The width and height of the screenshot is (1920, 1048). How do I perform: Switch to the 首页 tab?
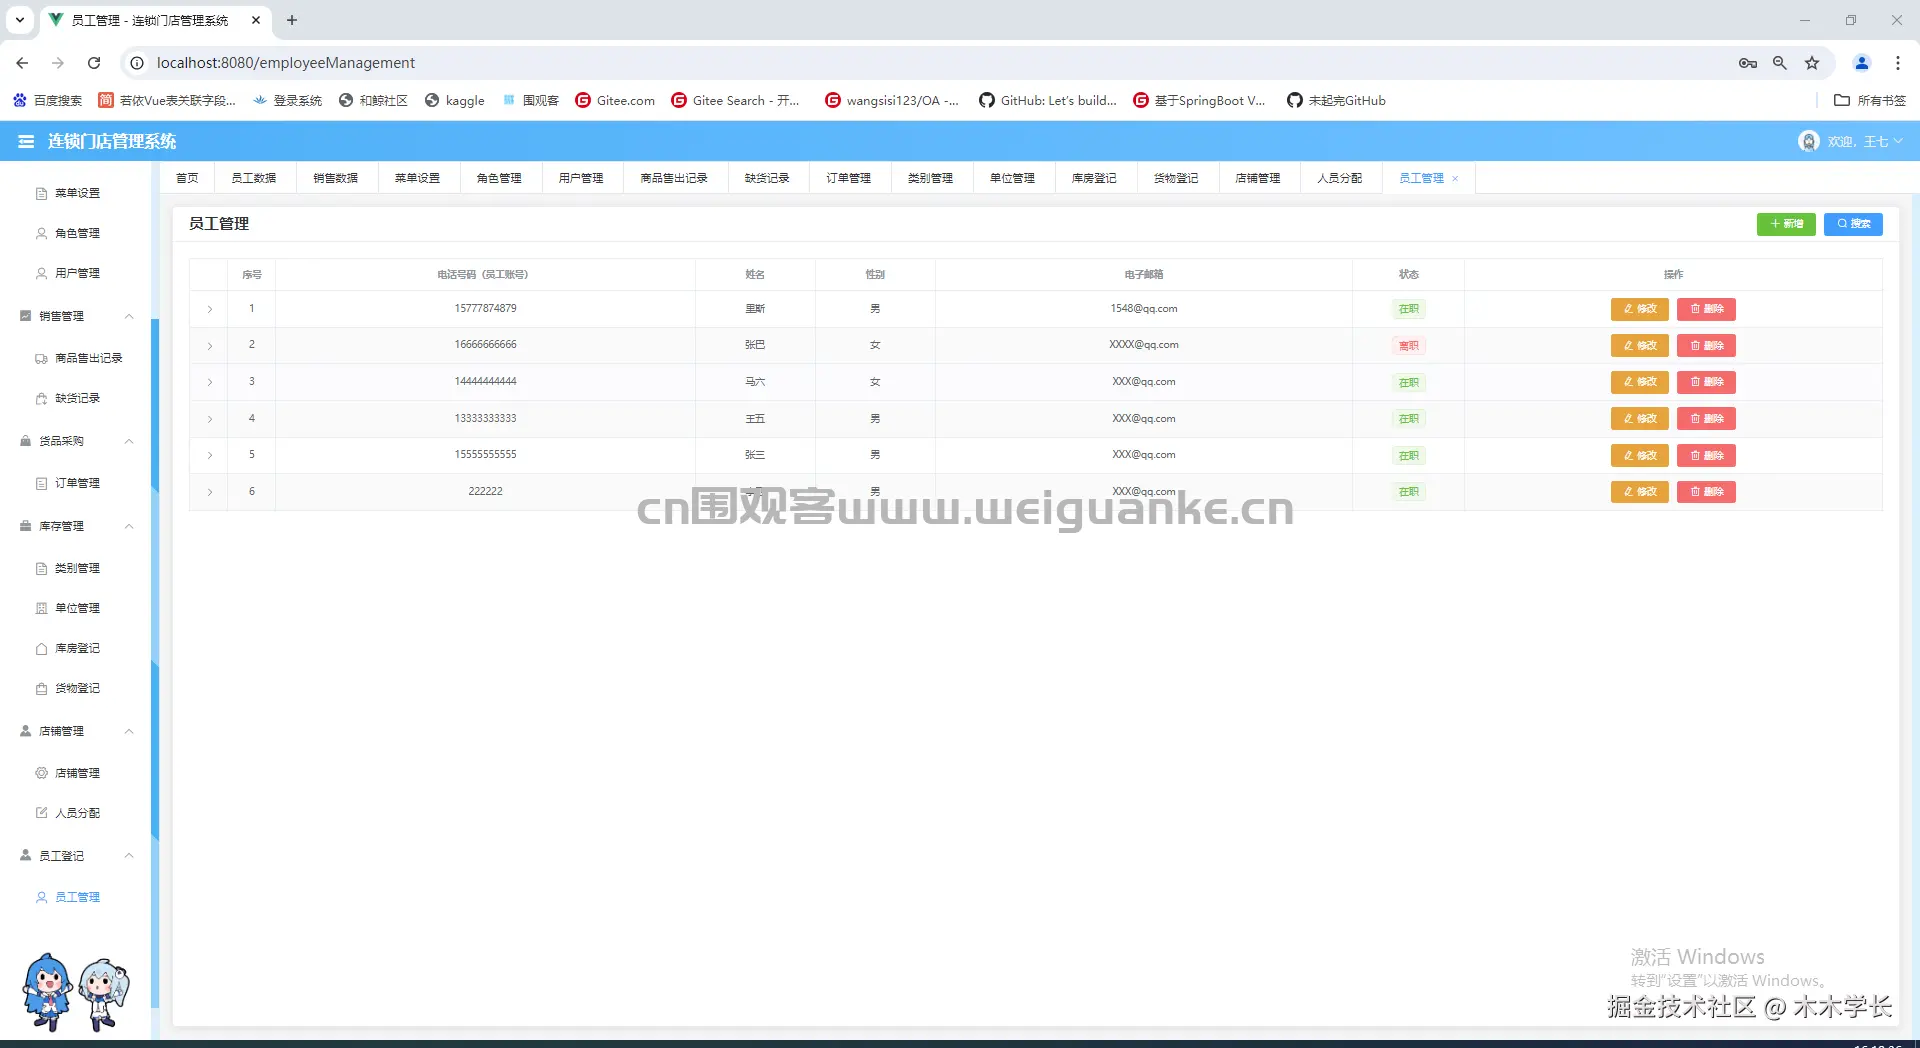pyautogui.click(x=187, y=178)
